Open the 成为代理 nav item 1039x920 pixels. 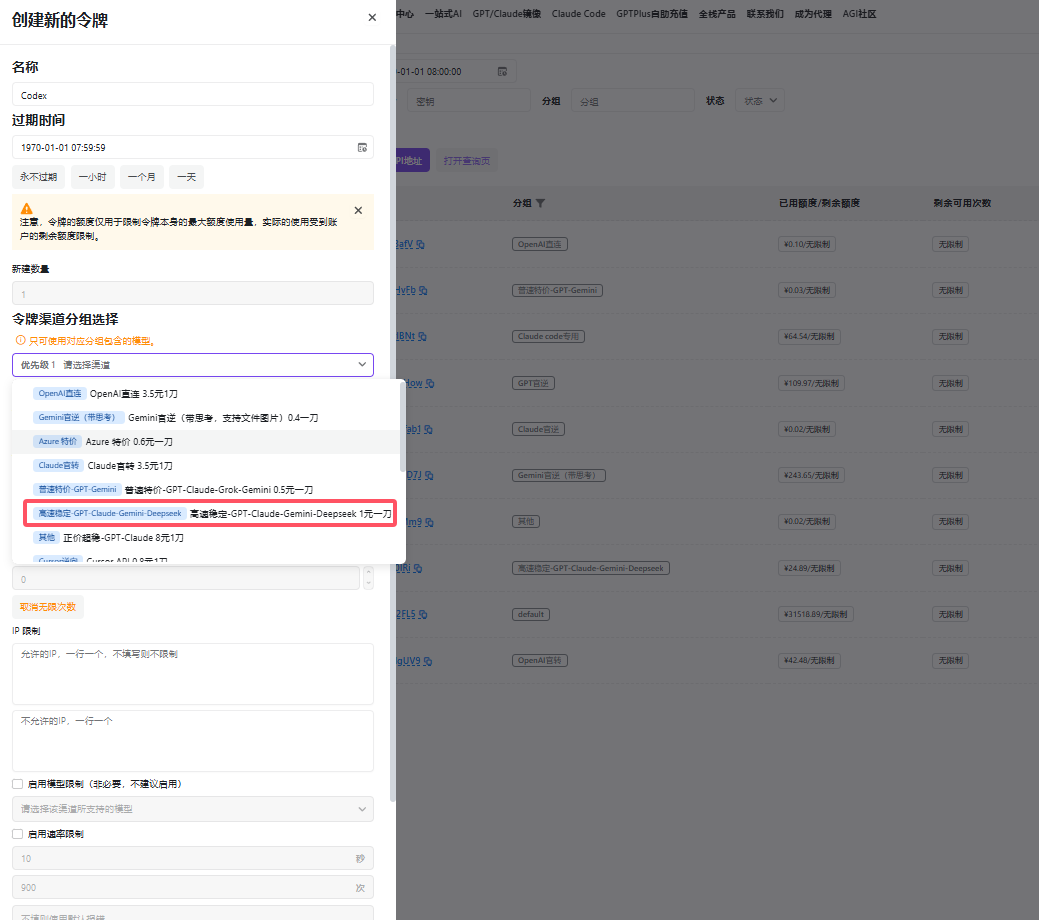pos(813,14)
